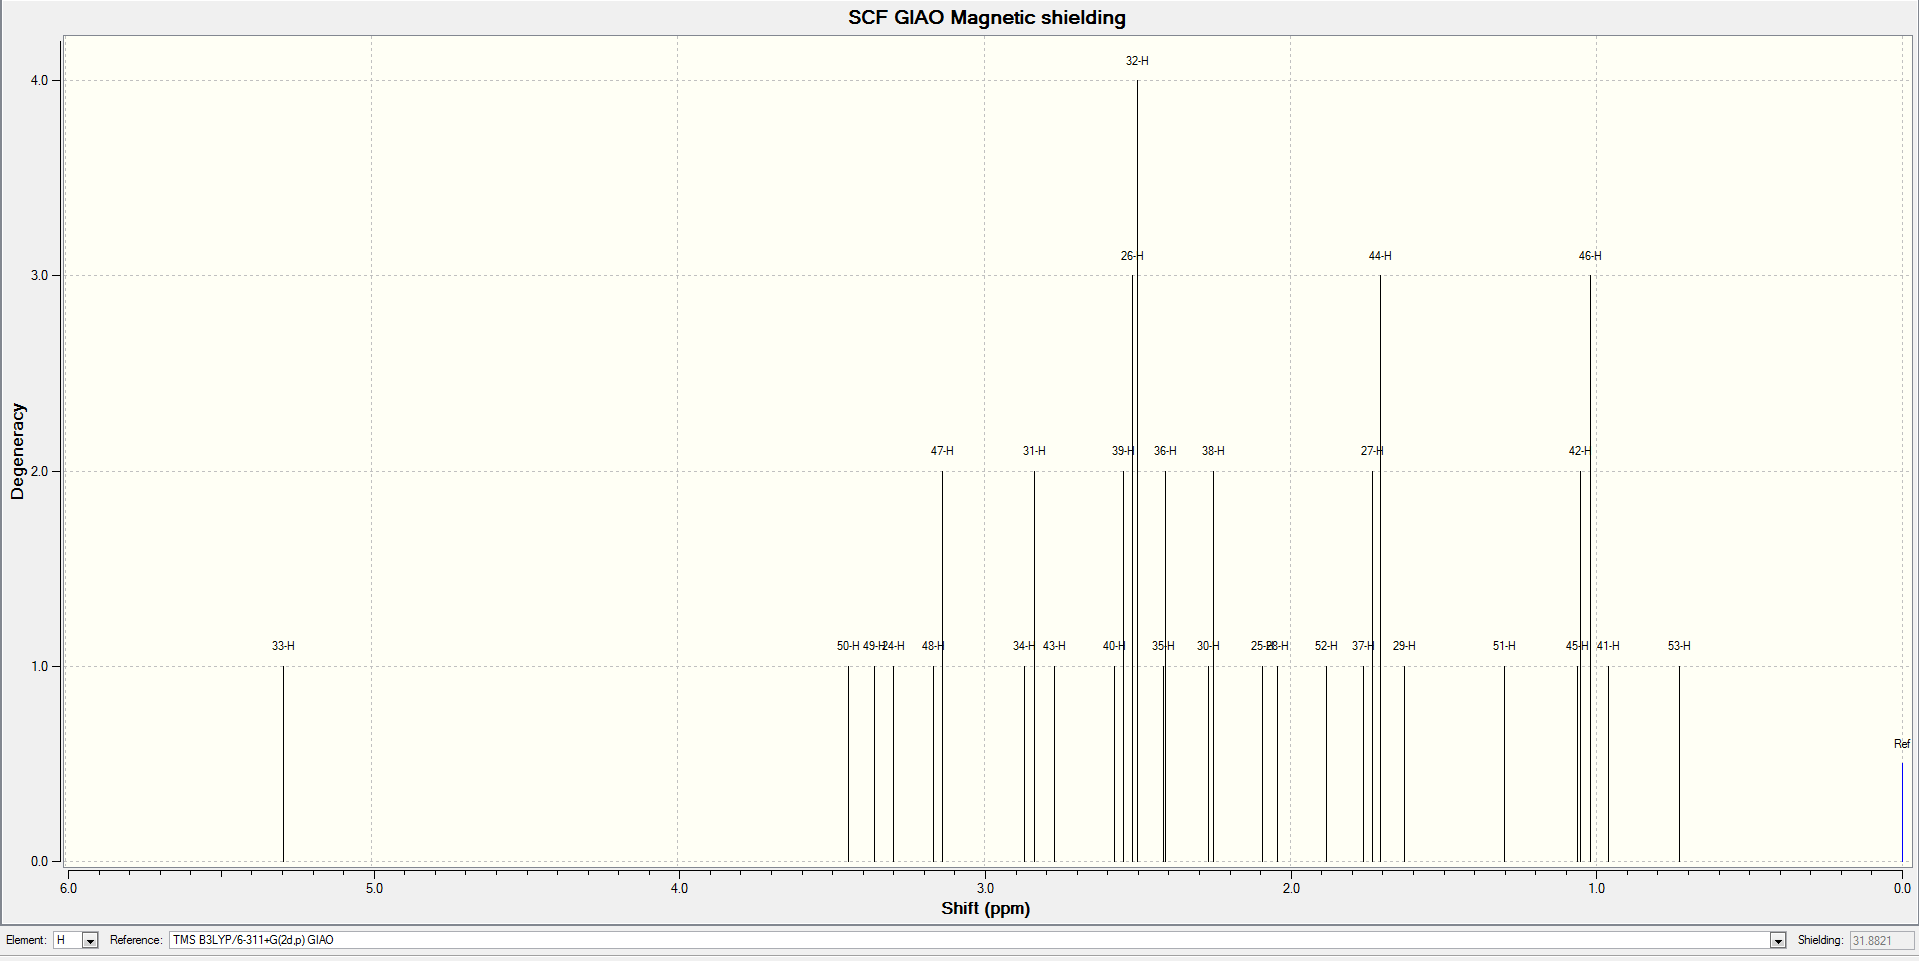Click the 3.0 tick on the degeneracy axis
Screen dimensions: 1919x961
(39, 276)
